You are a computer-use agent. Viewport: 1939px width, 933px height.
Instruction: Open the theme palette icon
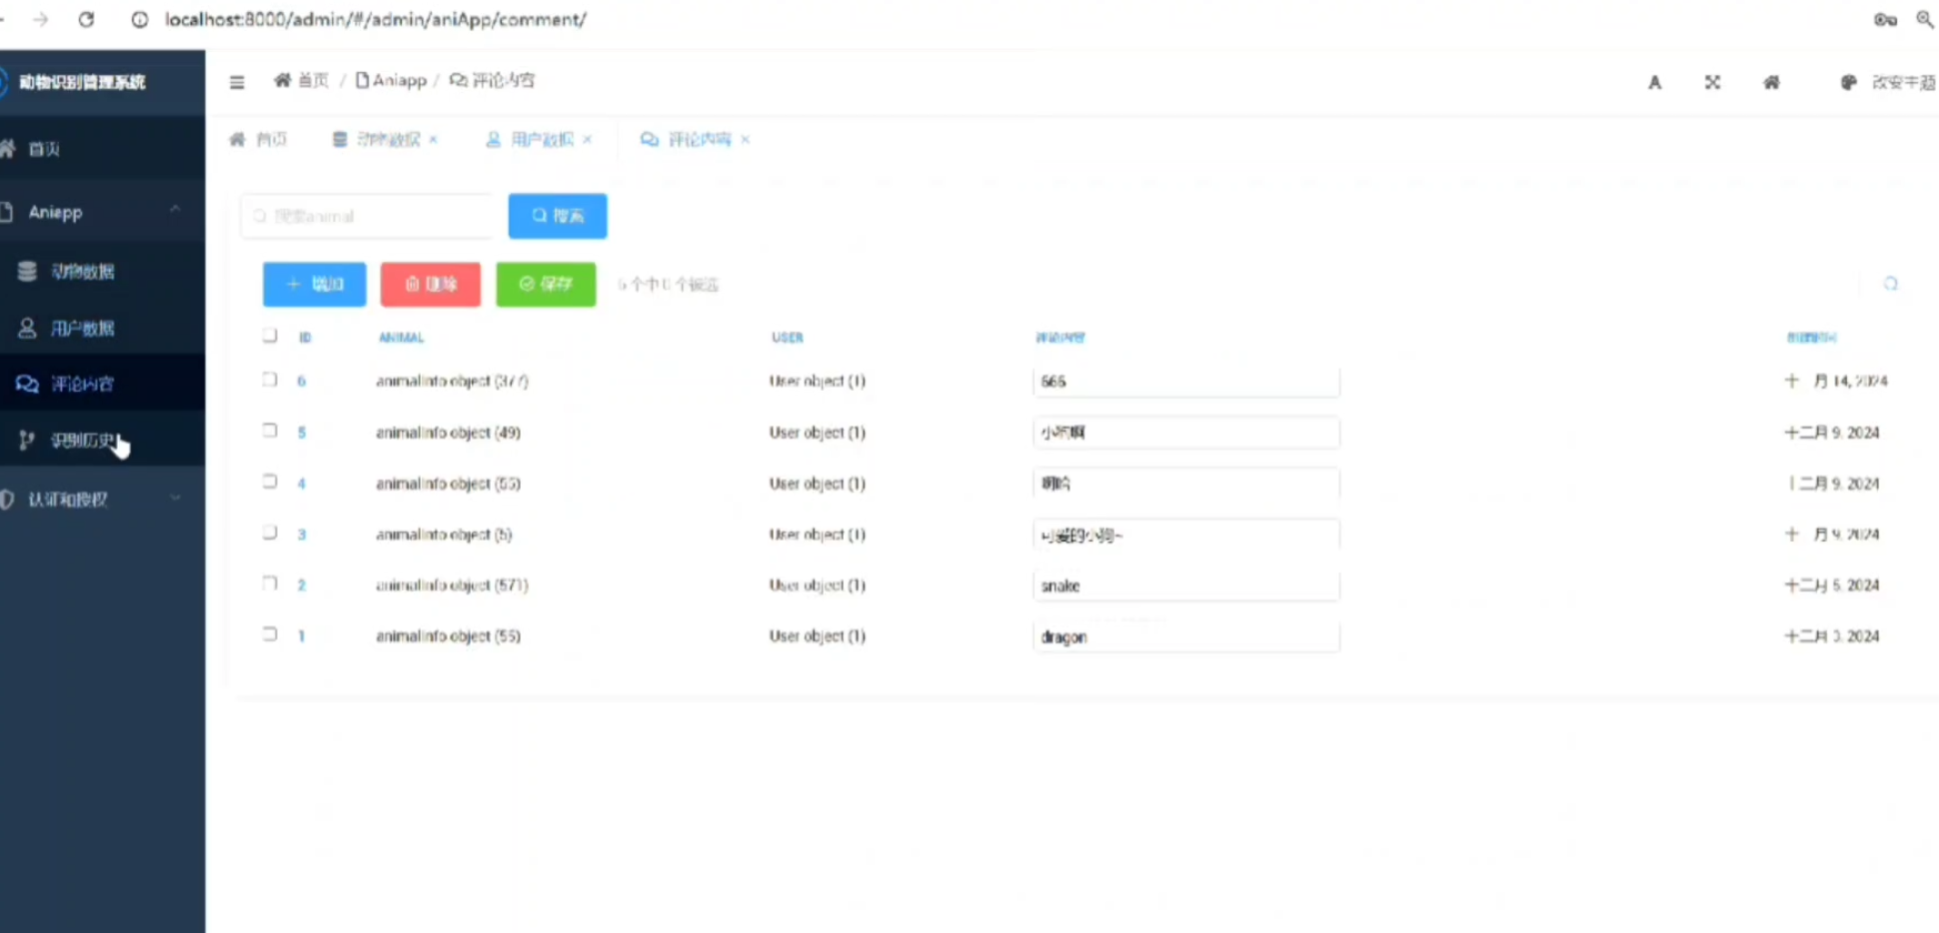[x=1848, y=83]
